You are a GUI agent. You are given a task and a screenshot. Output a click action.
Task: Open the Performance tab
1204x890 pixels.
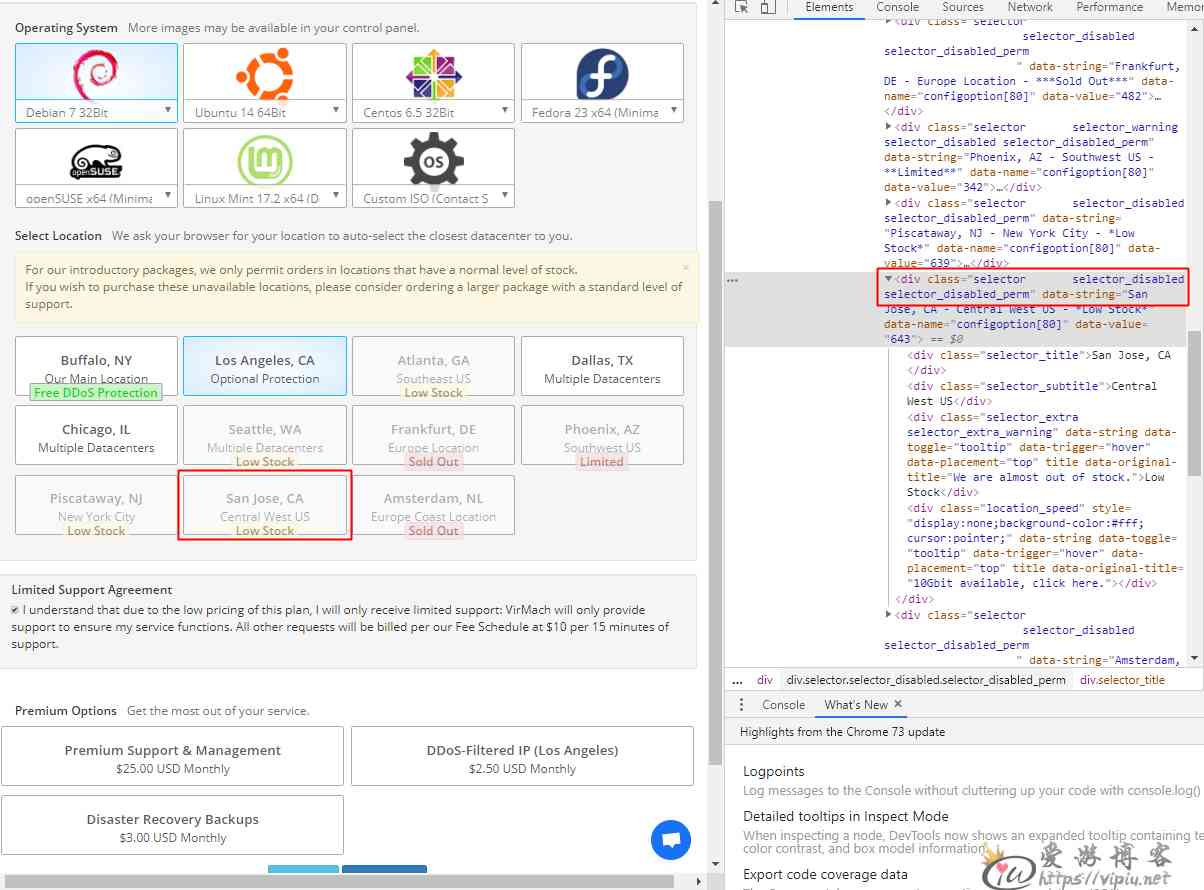click(x=1110, y=7)
